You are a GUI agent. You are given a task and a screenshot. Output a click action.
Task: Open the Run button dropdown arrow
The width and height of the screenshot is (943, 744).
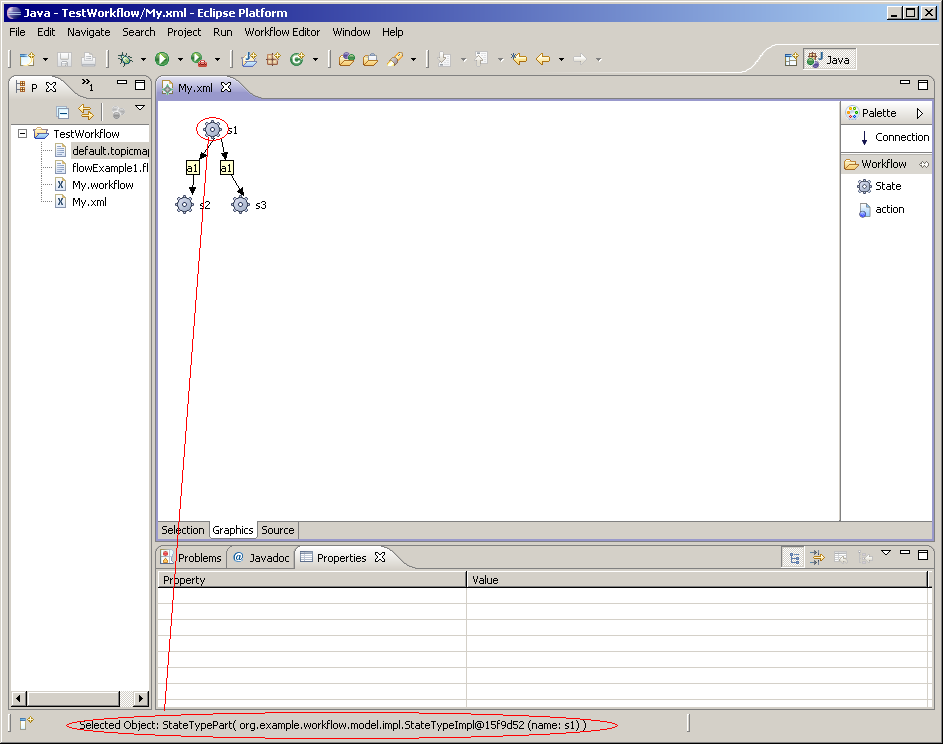tap(180, 60)
